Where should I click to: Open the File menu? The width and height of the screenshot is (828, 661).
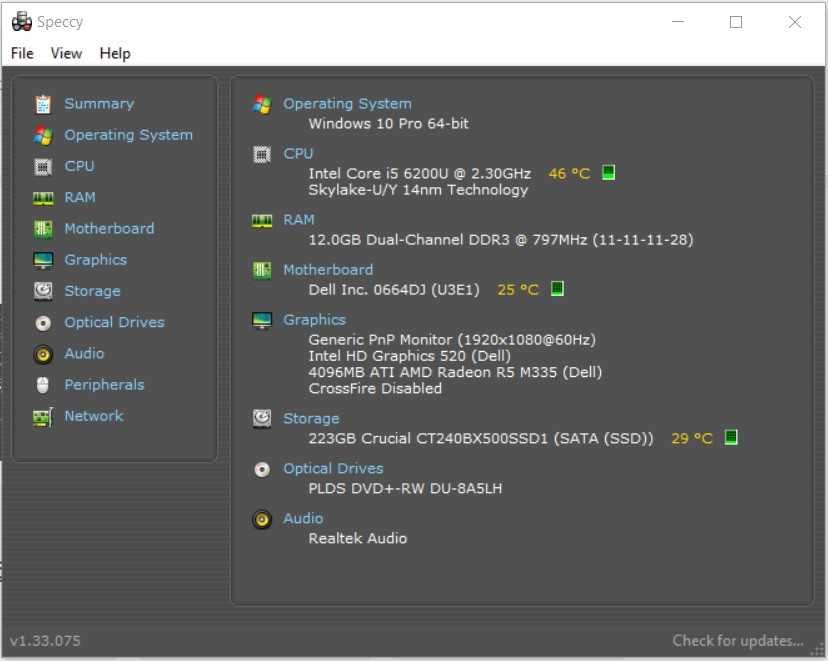(x=22, y=53)
